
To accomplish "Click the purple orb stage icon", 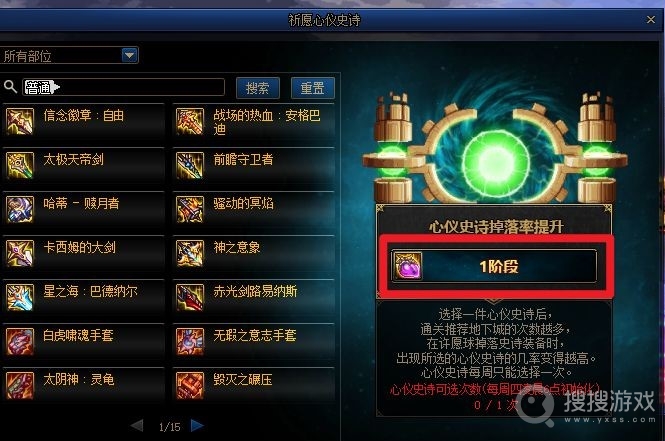I will coord(408,266).
